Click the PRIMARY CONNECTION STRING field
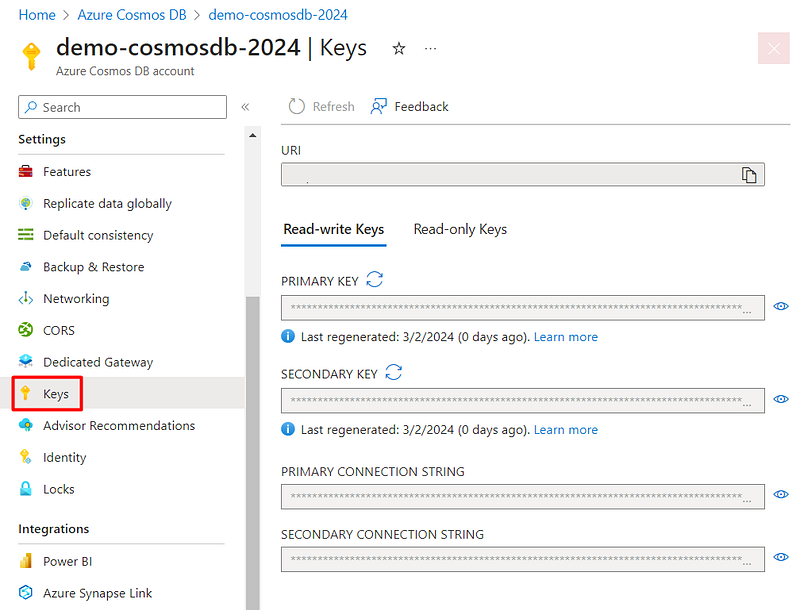The width and height of the screenshot is (800, 610). (x=522, y=496)
